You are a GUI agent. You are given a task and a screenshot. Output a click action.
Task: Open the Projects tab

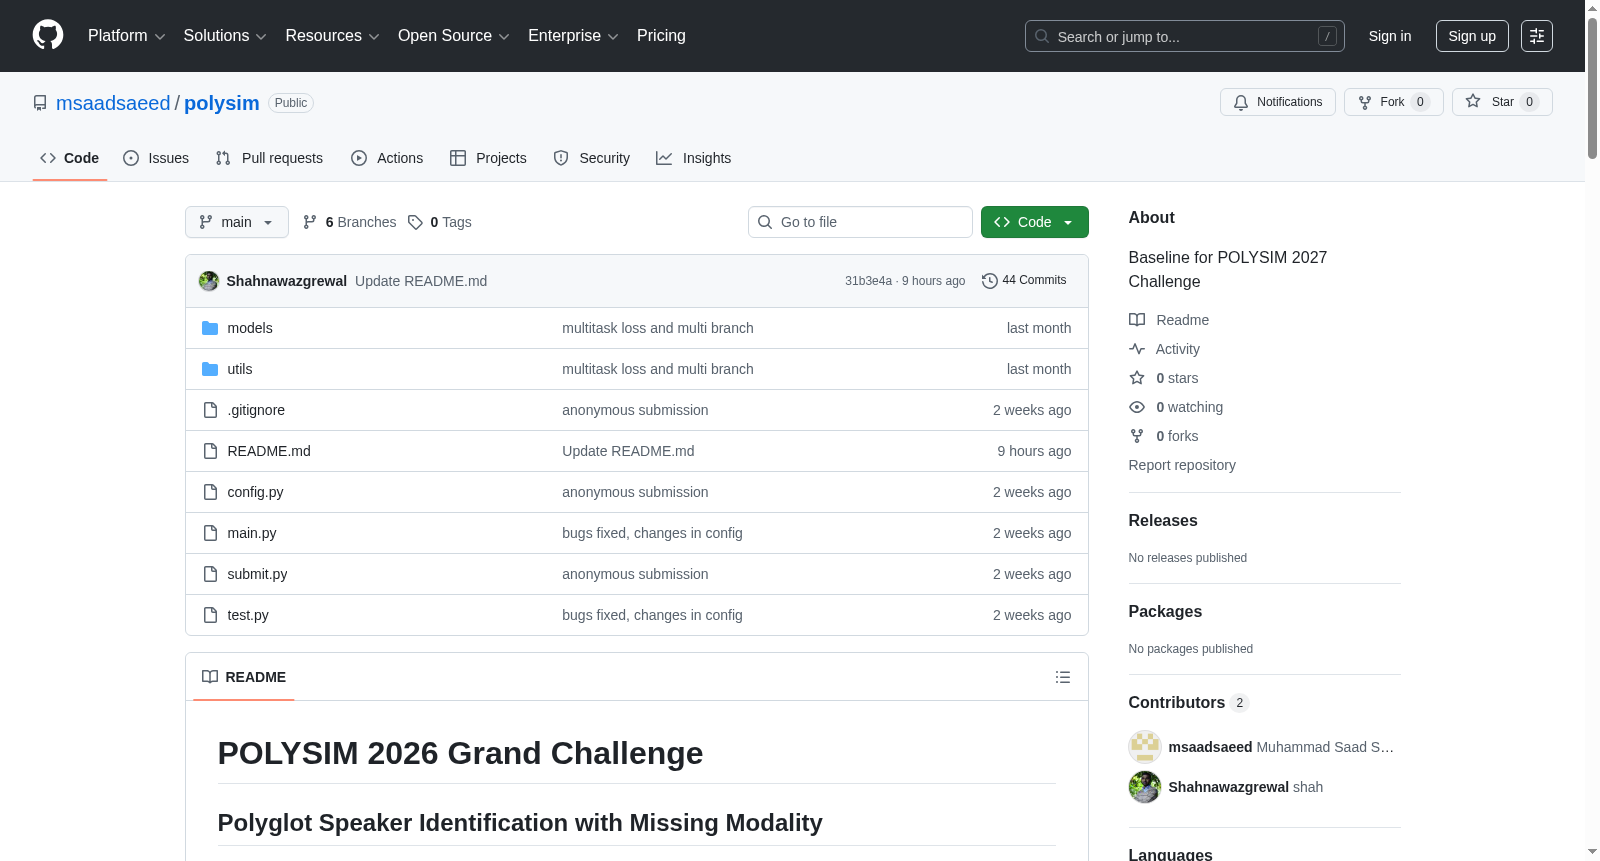point(488,158)
